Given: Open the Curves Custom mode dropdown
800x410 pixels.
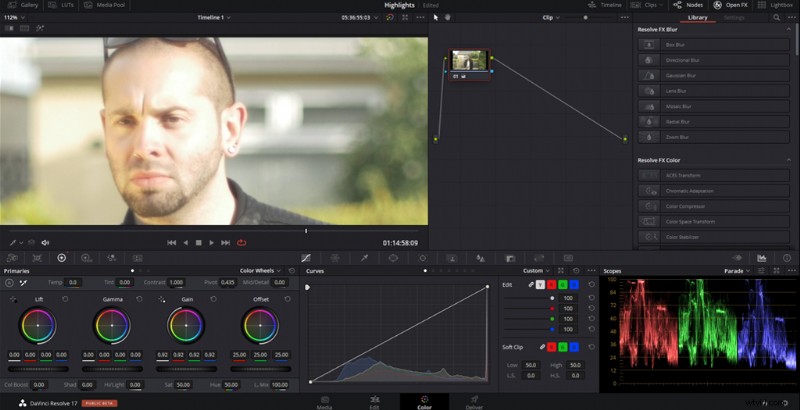Looking at the screenshot, I should pyautogui.click(x=536, y=271).
